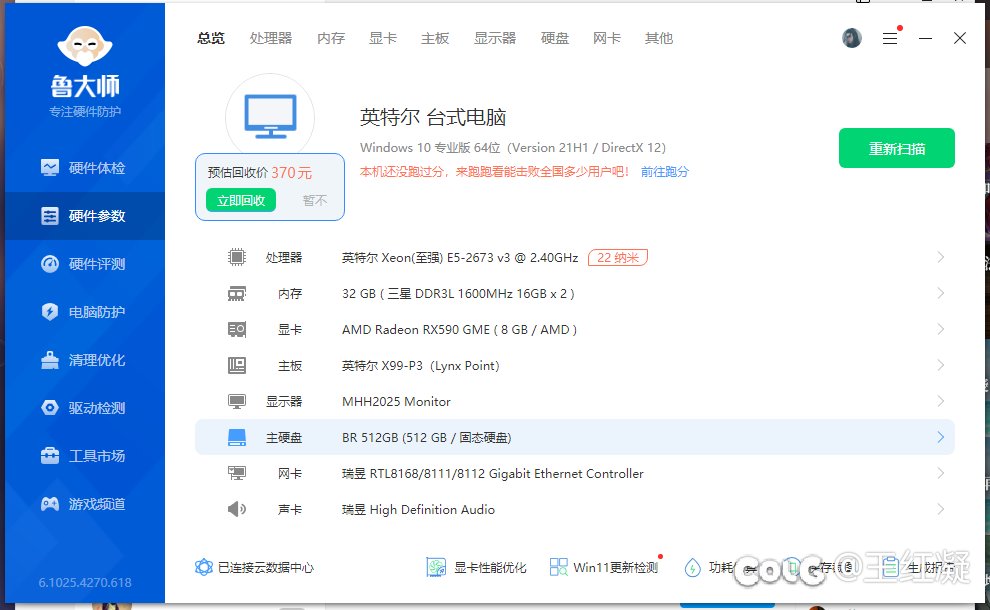
Task: Click the 32 GB 三星 DDR3L memory text
Action: [x=458, y=294]
